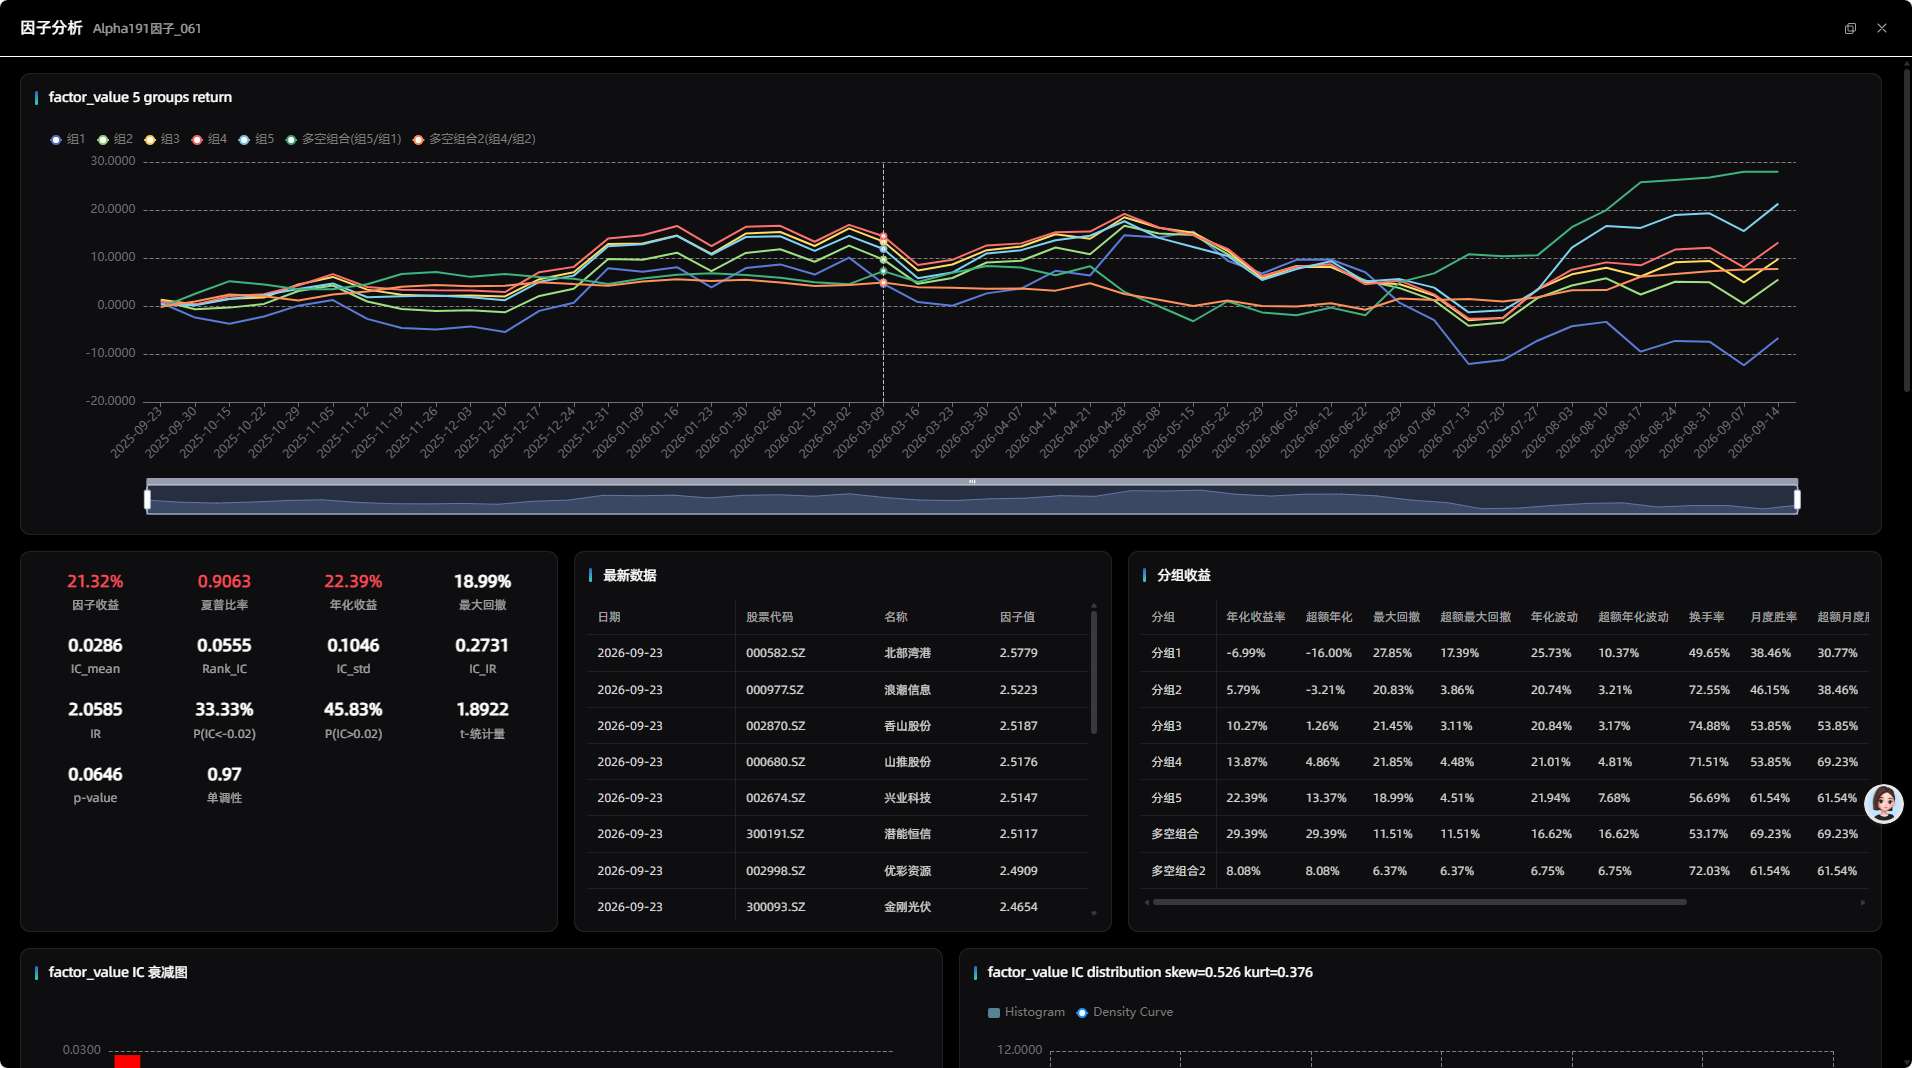This screenshot has height=1068, width=1912.
Task: Click the 0.9063 夏普比率 value
Action: point(224,581)
